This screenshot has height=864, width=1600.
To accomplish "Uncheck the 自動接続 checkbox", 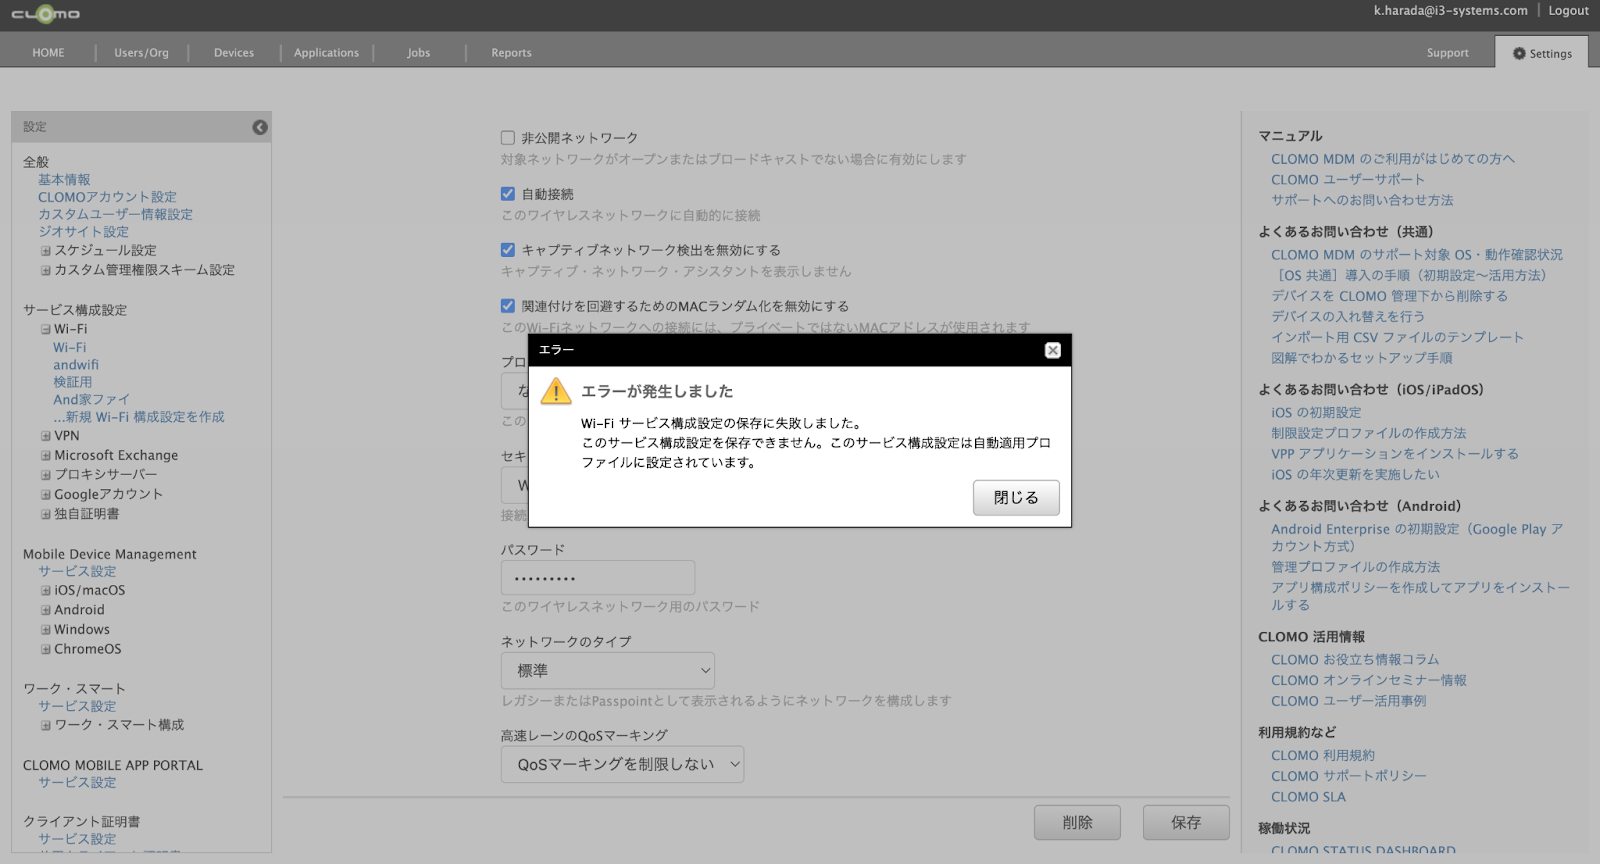I will 508,194.
